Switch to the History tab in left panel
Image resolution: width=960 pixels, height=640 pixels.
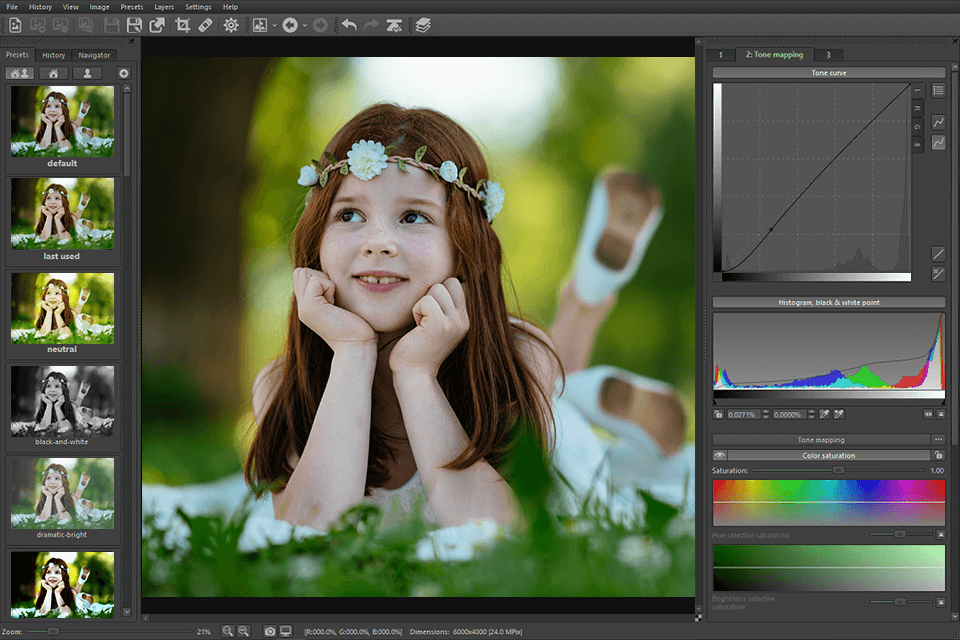click(x=53, y=55)
